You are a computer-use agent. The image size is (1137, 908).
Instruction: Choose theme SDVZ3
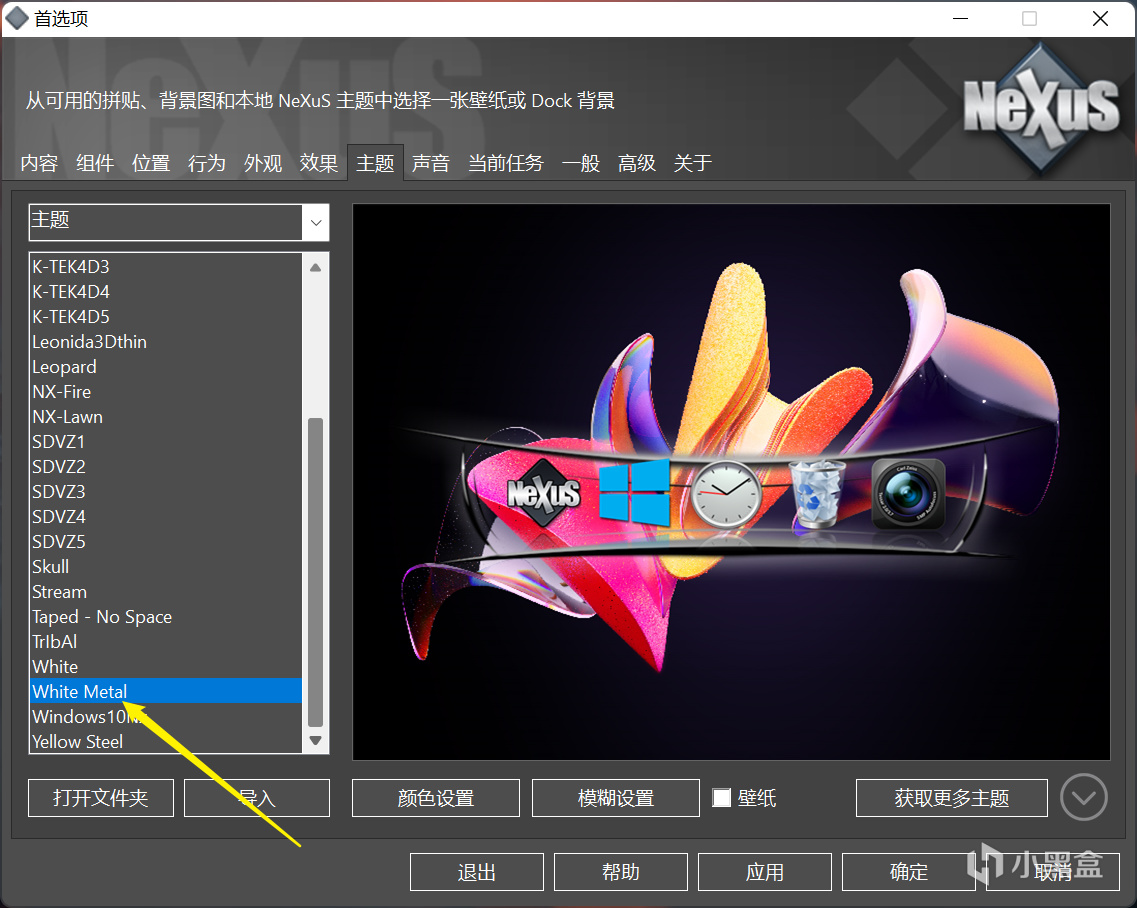tap(165, 492)
